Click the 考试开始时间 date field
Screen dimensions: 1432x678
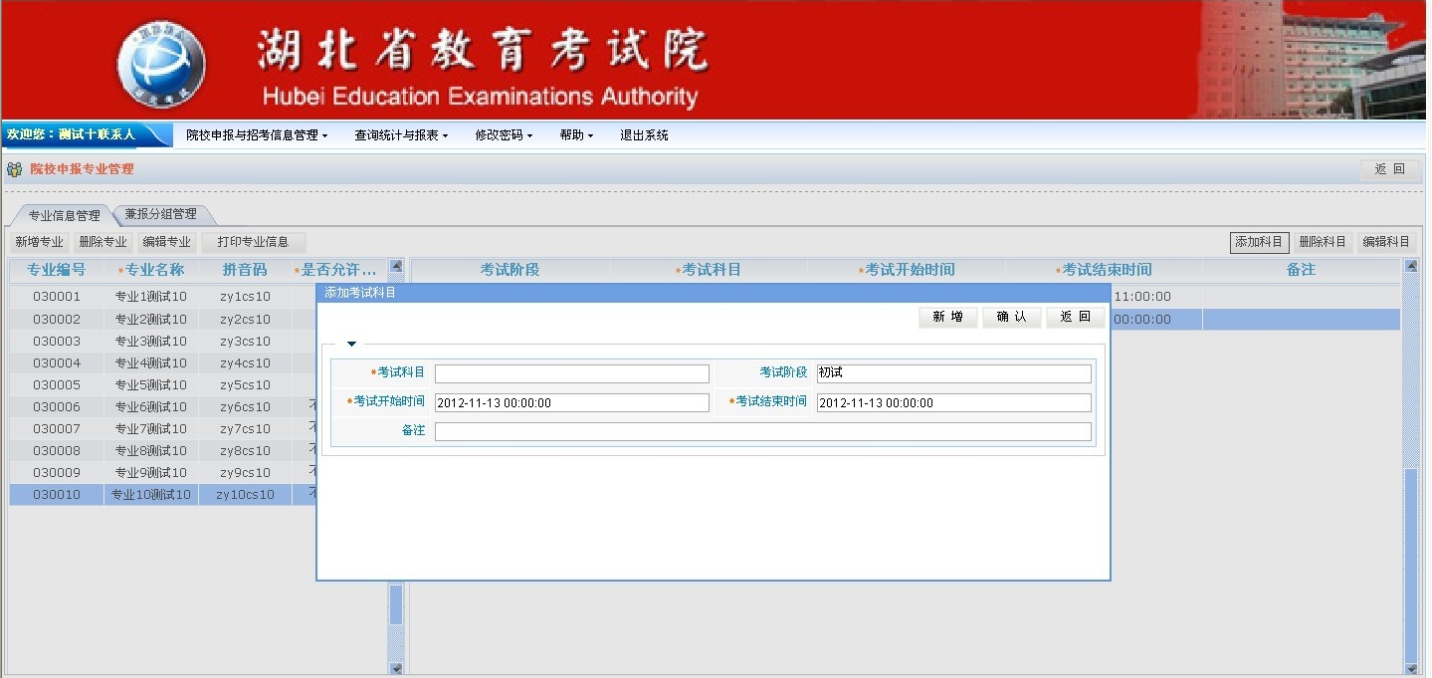[571, 403]
